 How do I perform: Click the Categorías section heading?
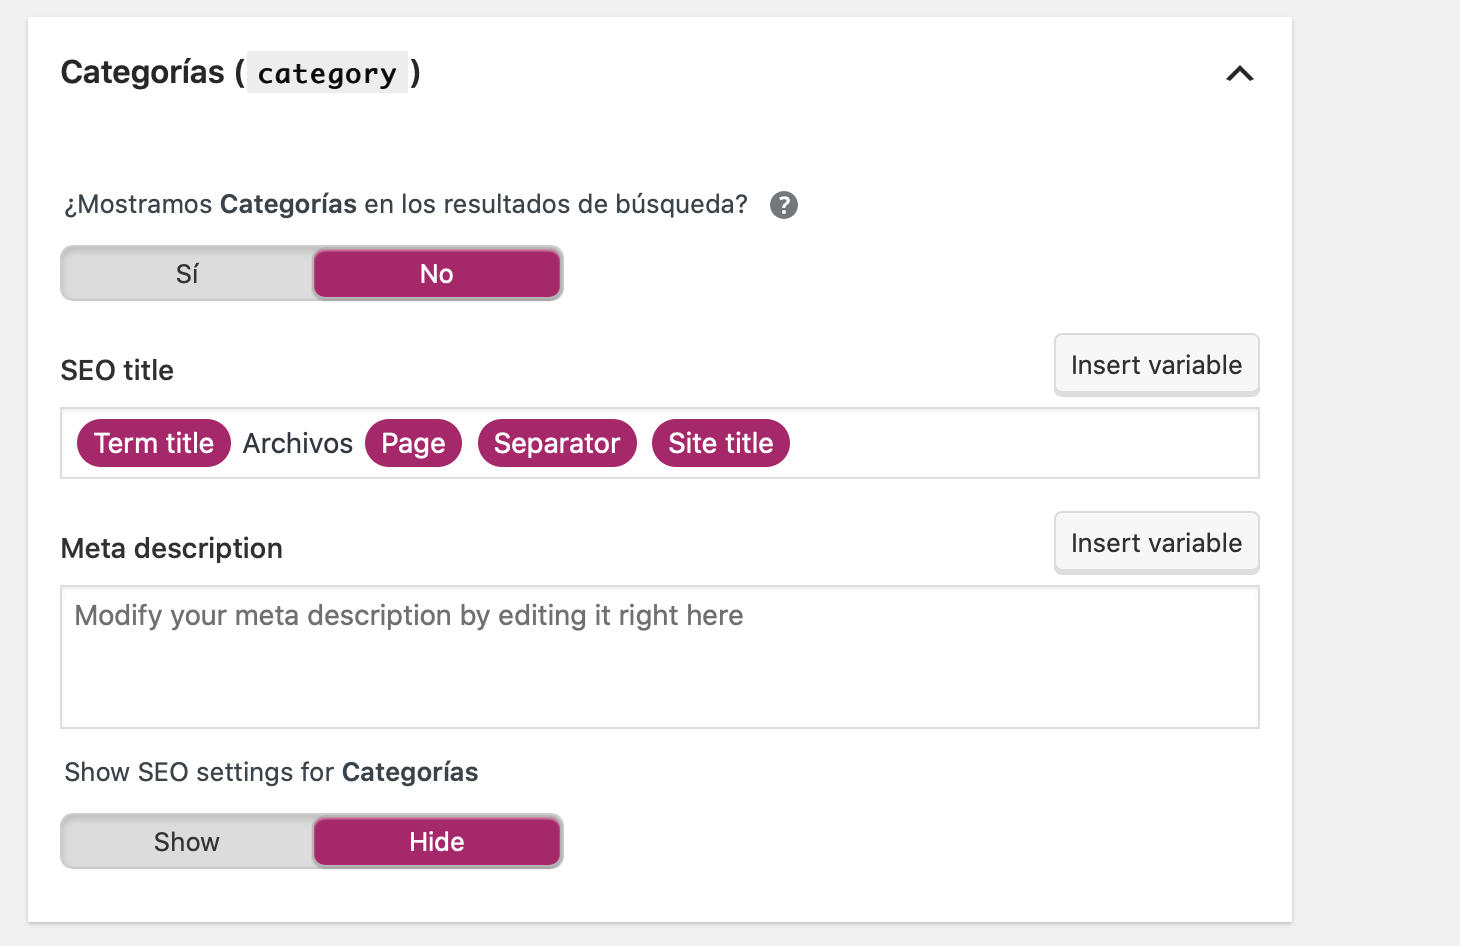point(143,72)
